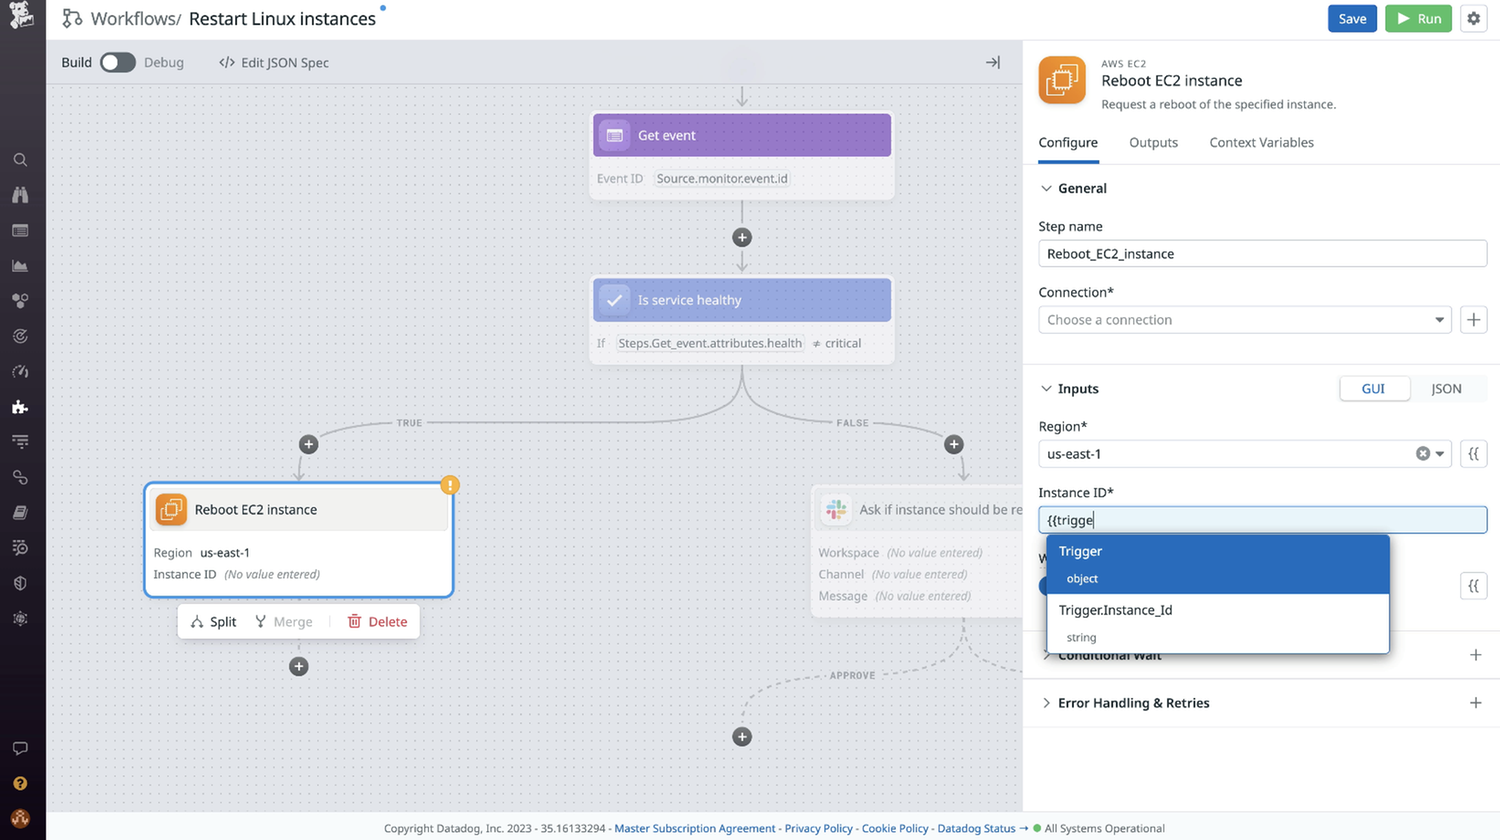This screenshot has width=1500, height=840.
Task: Click Save button
Action: [1352, 18]
